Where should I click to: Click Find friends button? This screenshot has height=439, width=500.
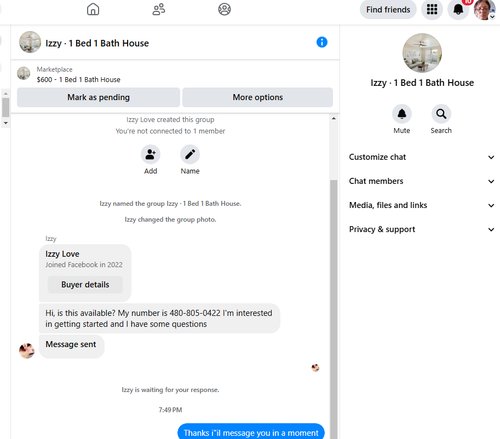coord(388,10)
